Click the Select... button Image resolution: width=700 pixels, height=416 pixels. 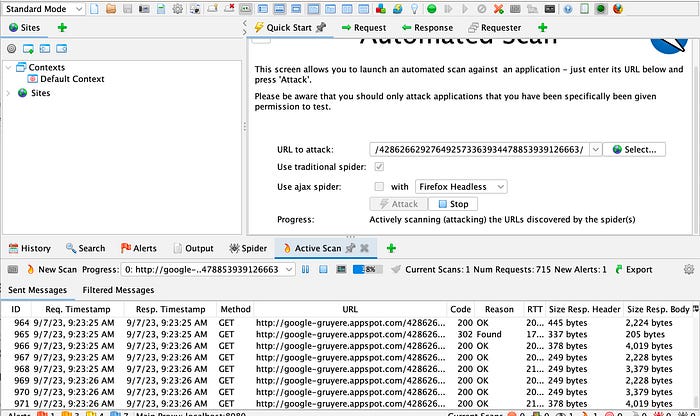tap(634, 150)
